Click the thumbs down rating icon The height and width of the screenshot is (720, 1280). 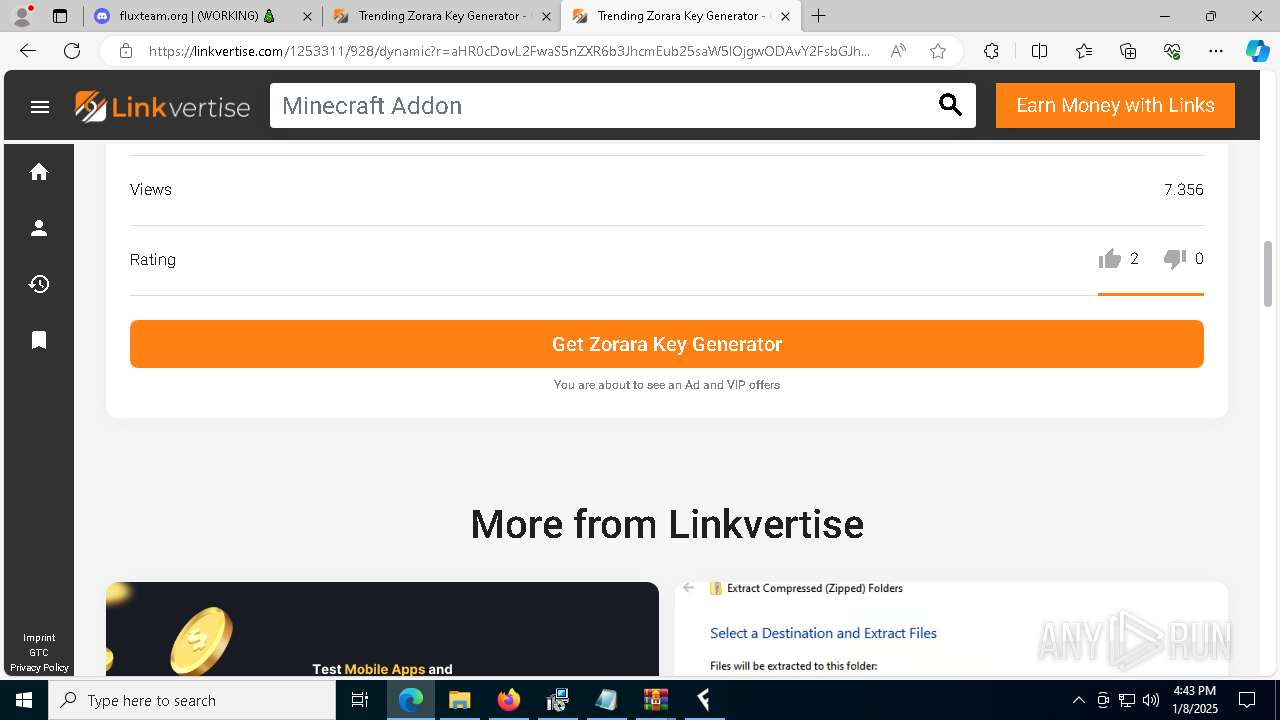pyautogui.click(x=1175, y=259)
